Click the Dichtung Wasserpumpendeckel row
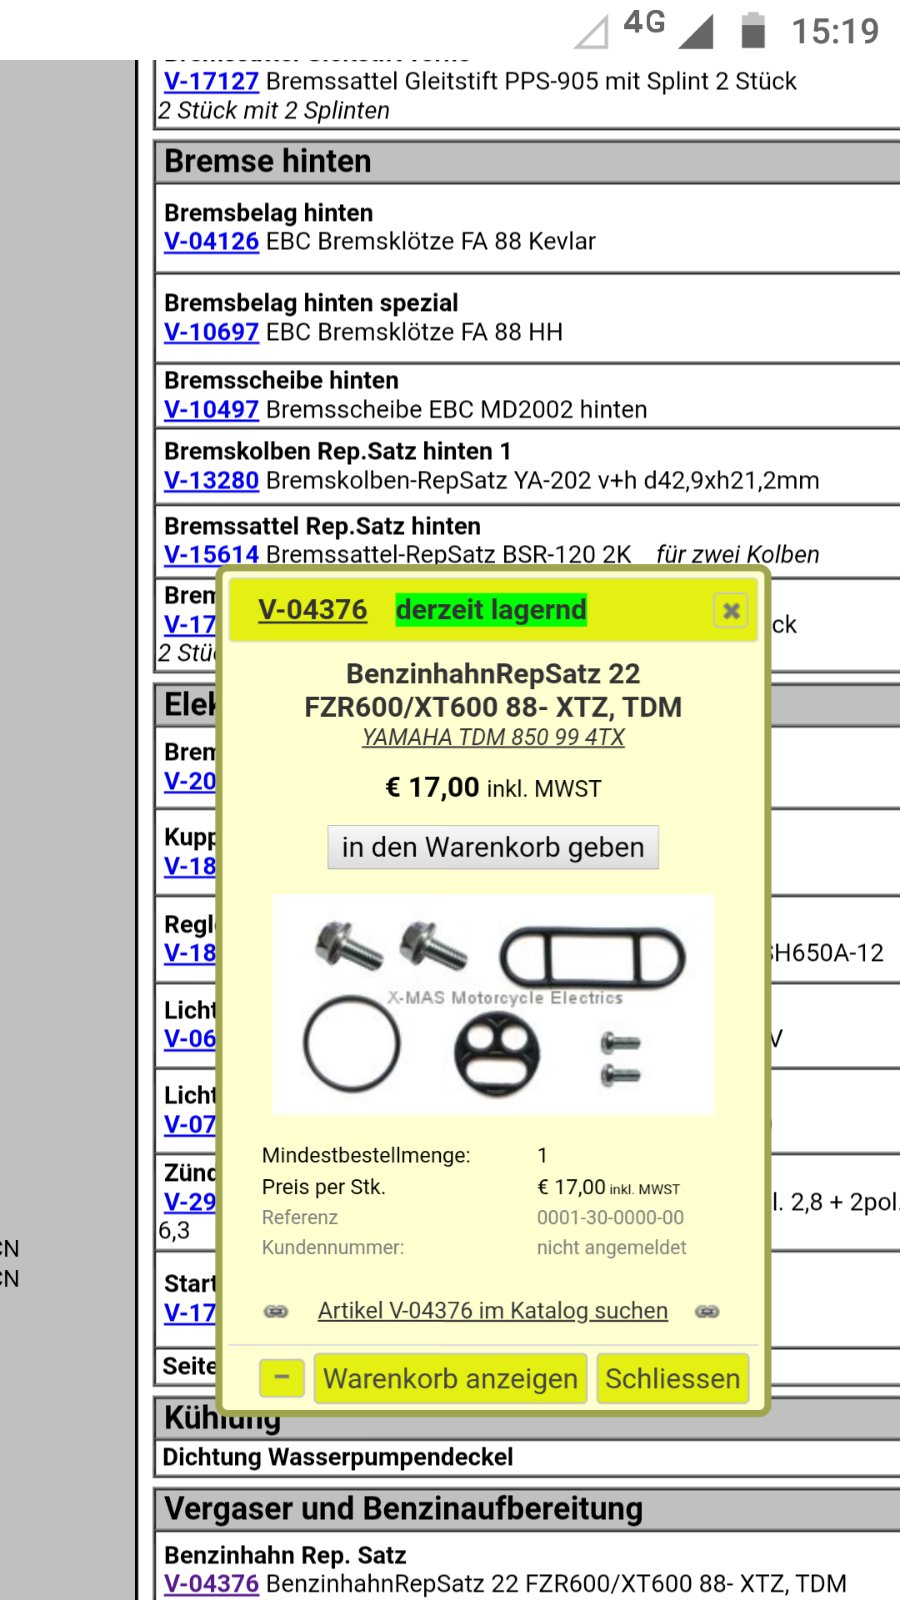 coord(528,1457)
